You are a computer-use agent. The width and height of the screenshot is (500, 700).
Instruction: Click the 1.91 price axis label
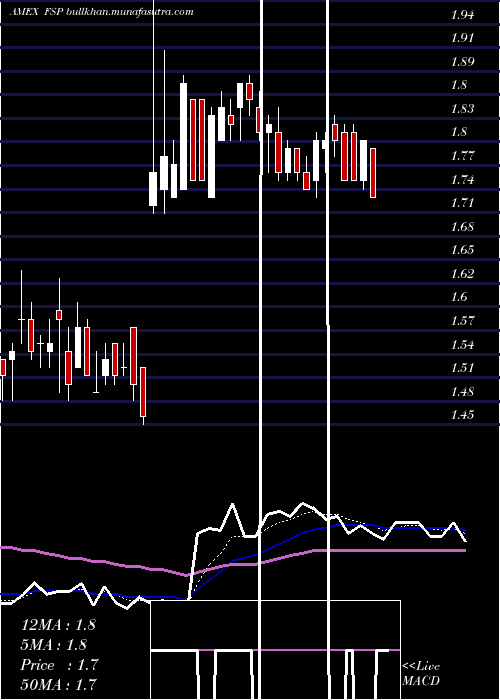pyautogui.click(x=462, y=38)
